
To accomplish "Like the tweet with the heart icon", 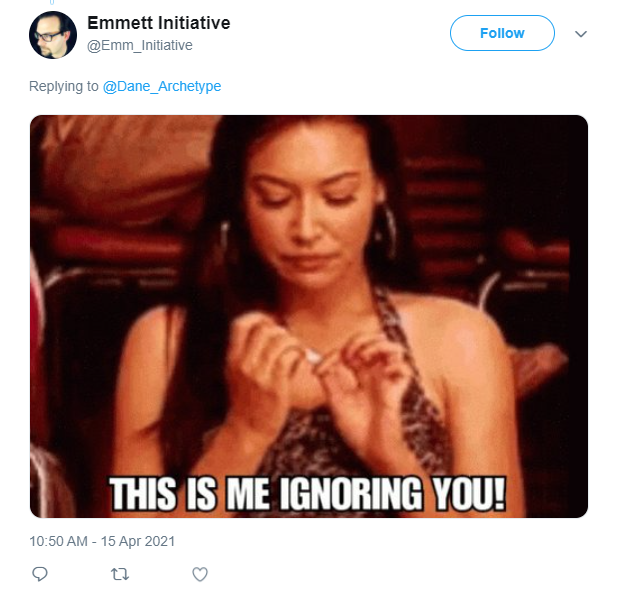I will coord(200,574).
